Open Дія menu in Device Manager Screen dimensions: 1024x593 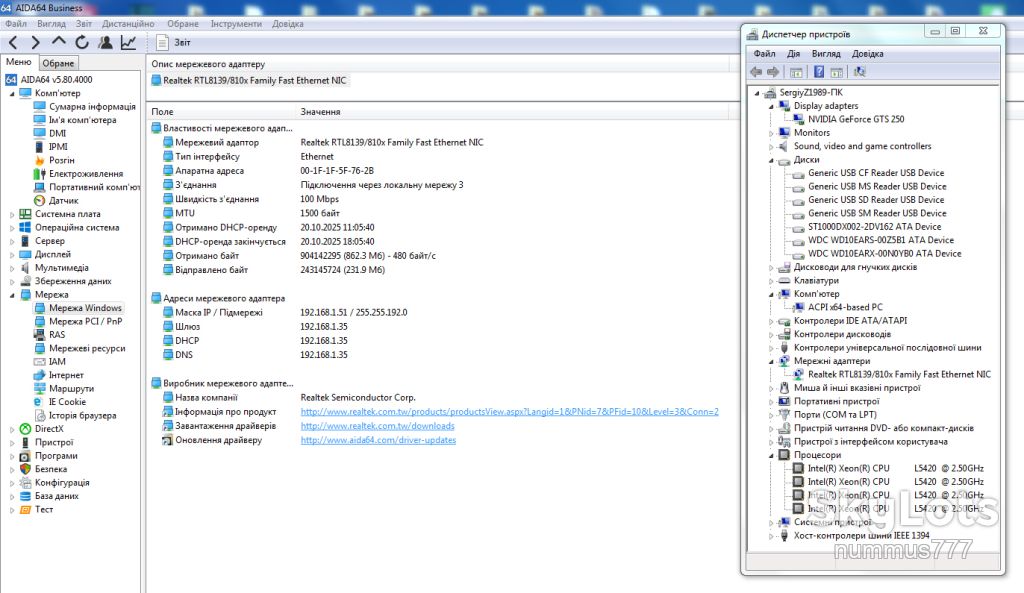793,54
